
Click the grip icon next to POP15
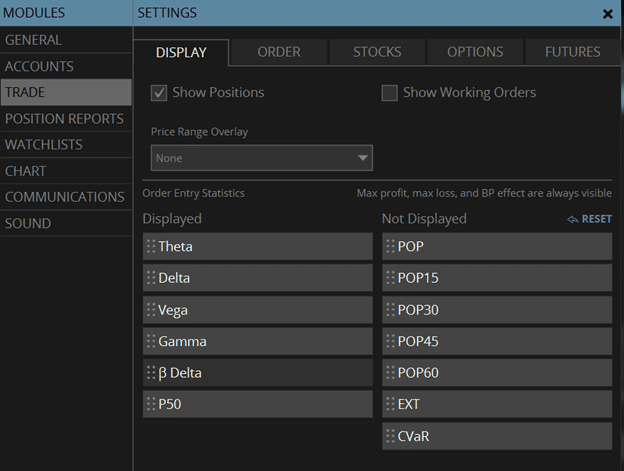pos(390,278)
